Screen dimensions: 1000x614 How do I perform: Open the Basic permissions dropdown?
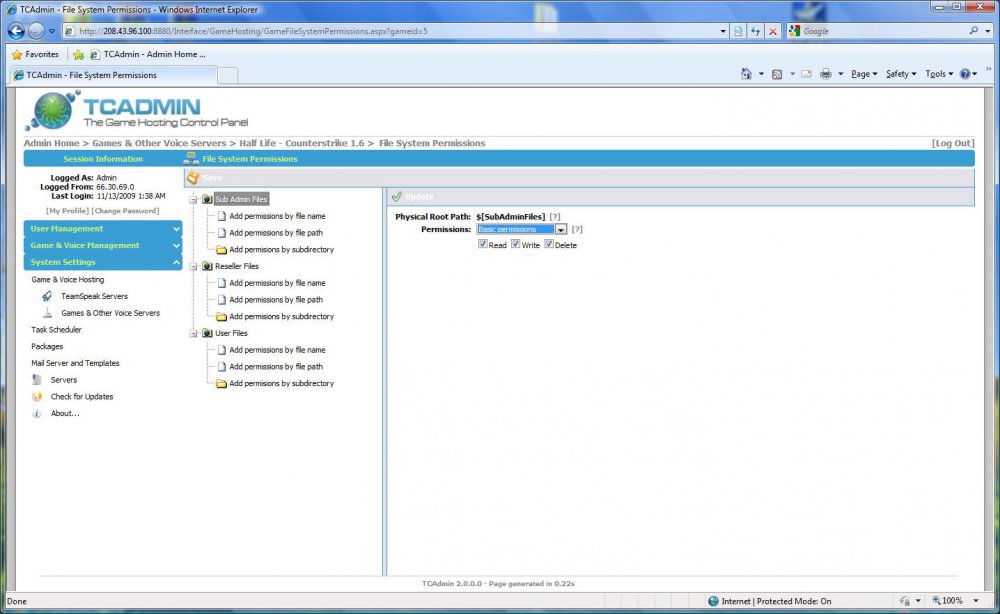(x=561, y=230)
